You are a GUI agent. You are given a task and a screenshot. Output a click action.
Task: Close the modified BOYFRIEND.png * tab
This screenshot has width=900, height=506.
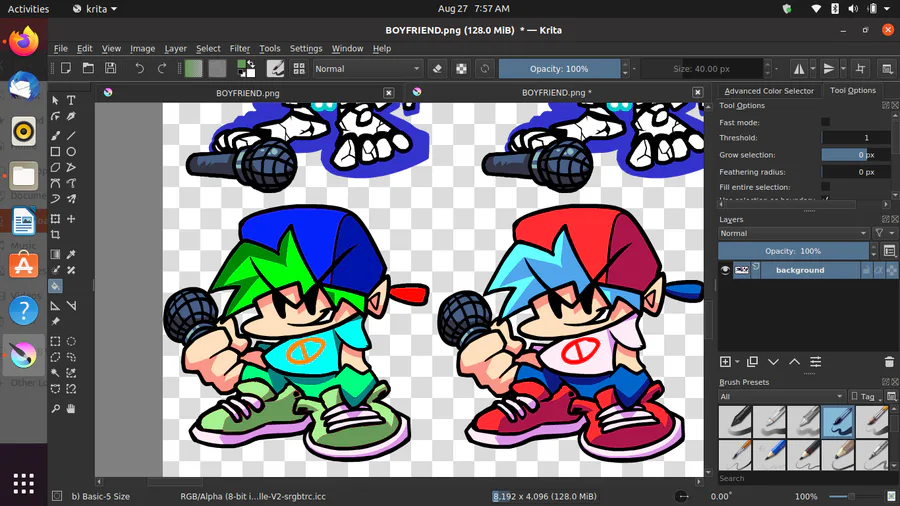click(x=697, y=92)
